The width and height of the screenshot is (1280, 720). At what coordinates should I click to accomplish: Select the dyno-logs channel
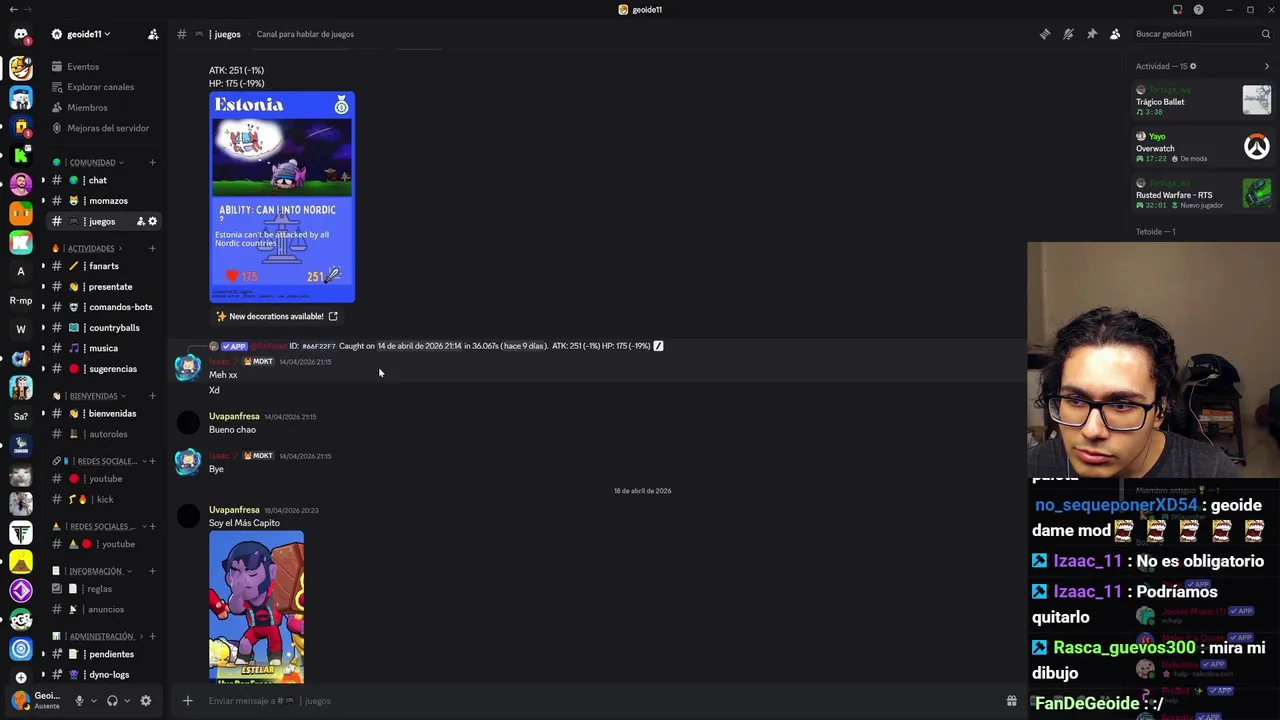pos(103,675)
